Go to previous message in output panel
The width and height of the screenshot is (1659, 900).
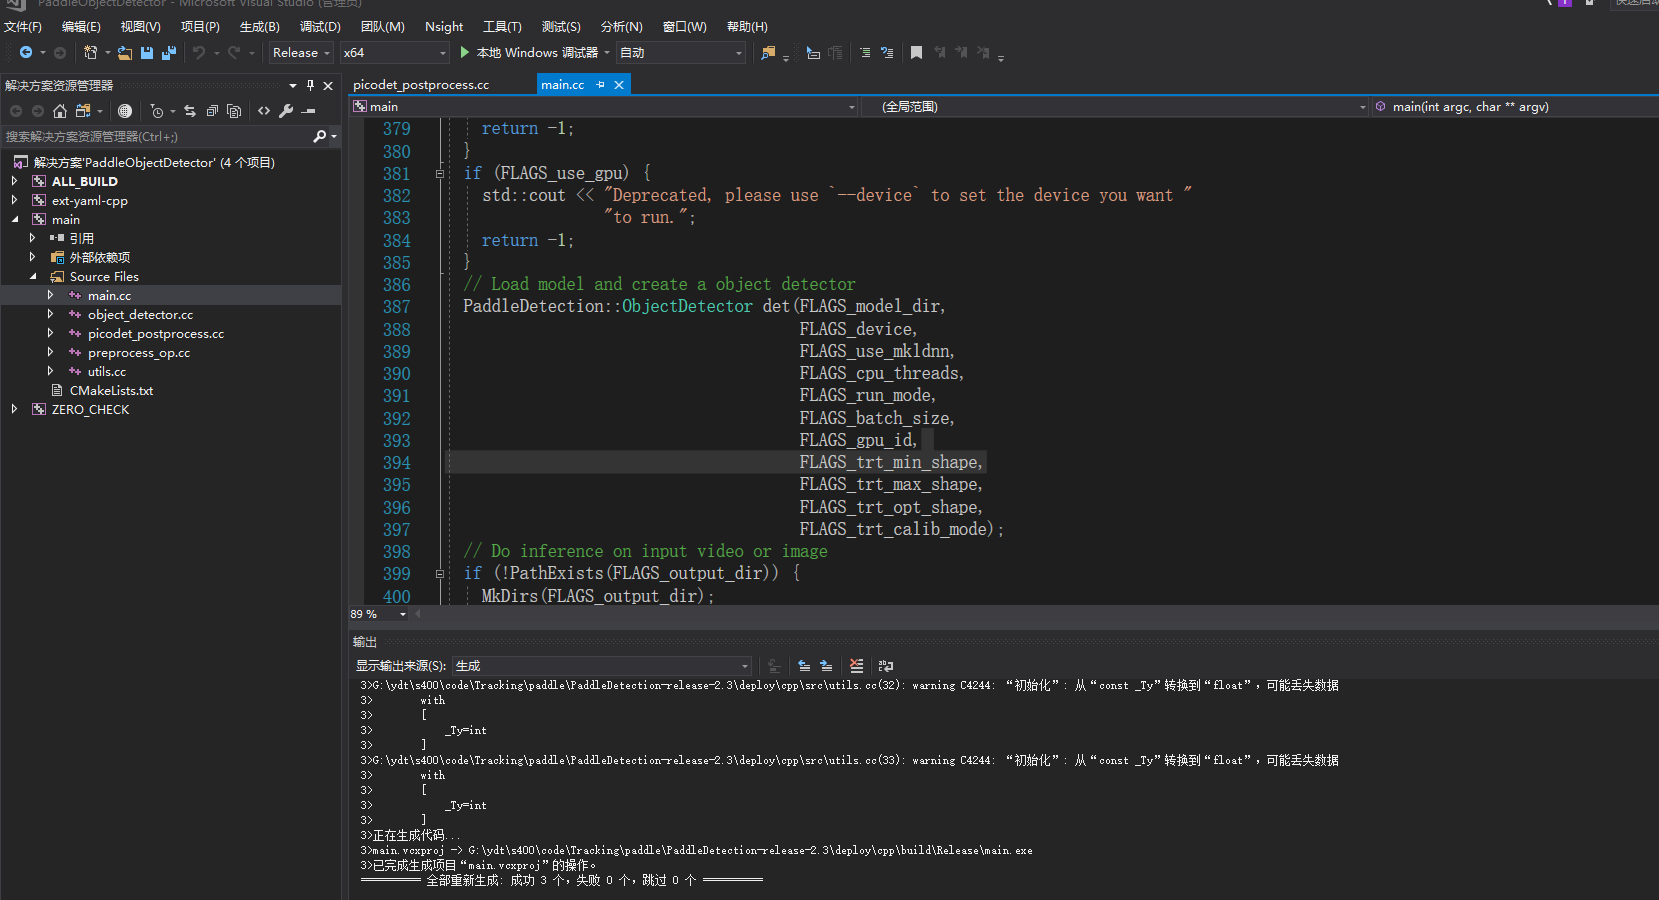804,665
